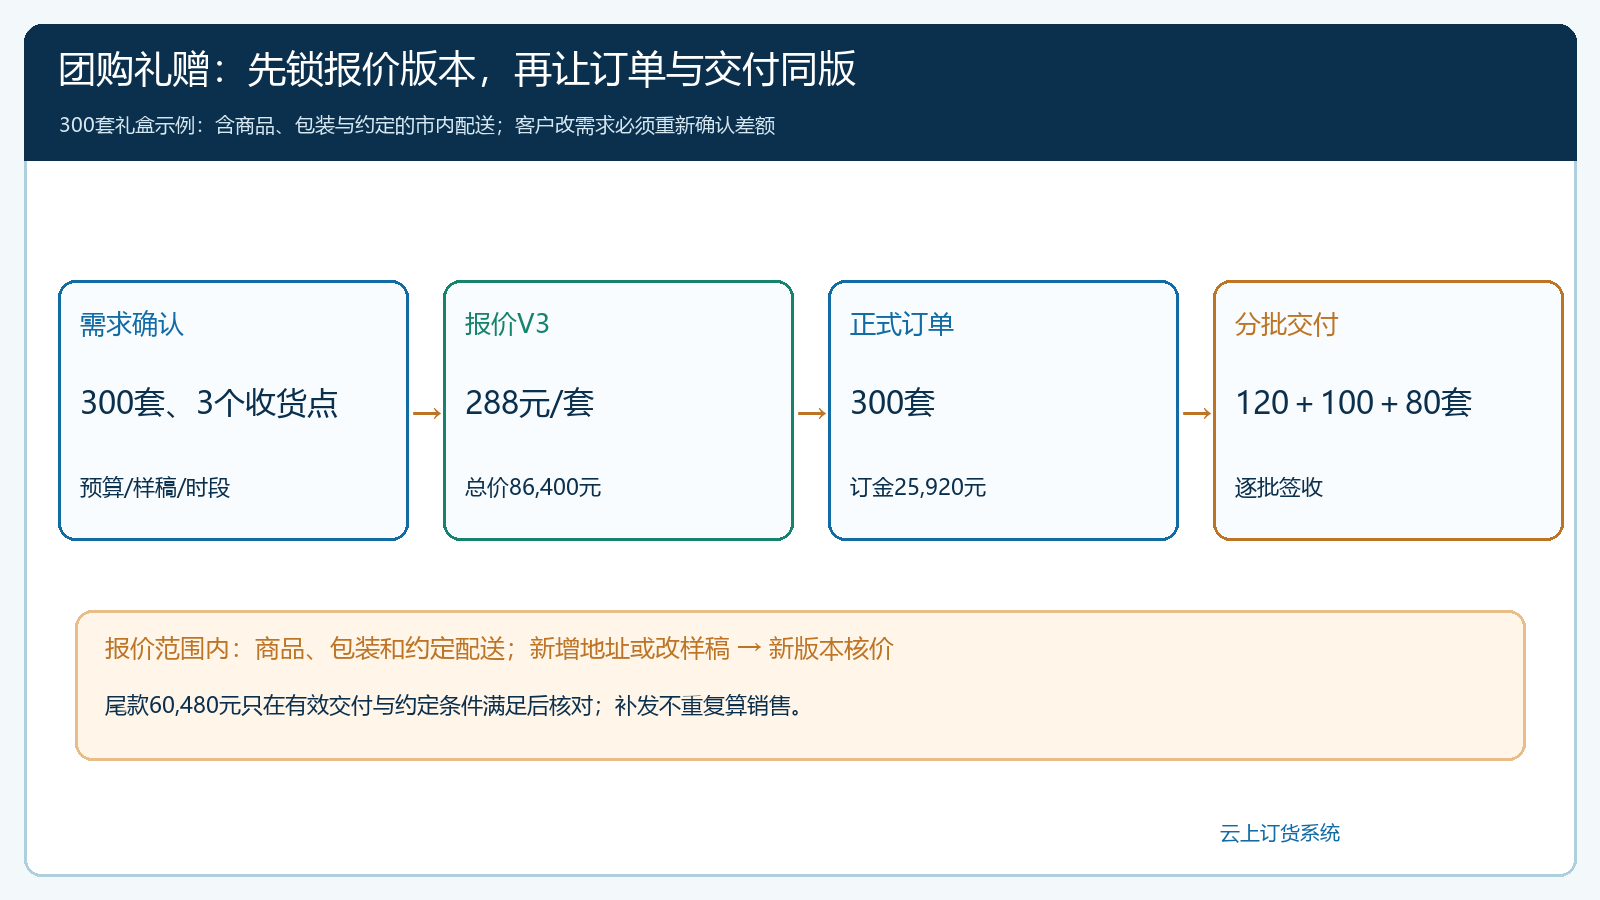Click the orange note line starting with 报价范围内
1600x900 pixels.
499,649
